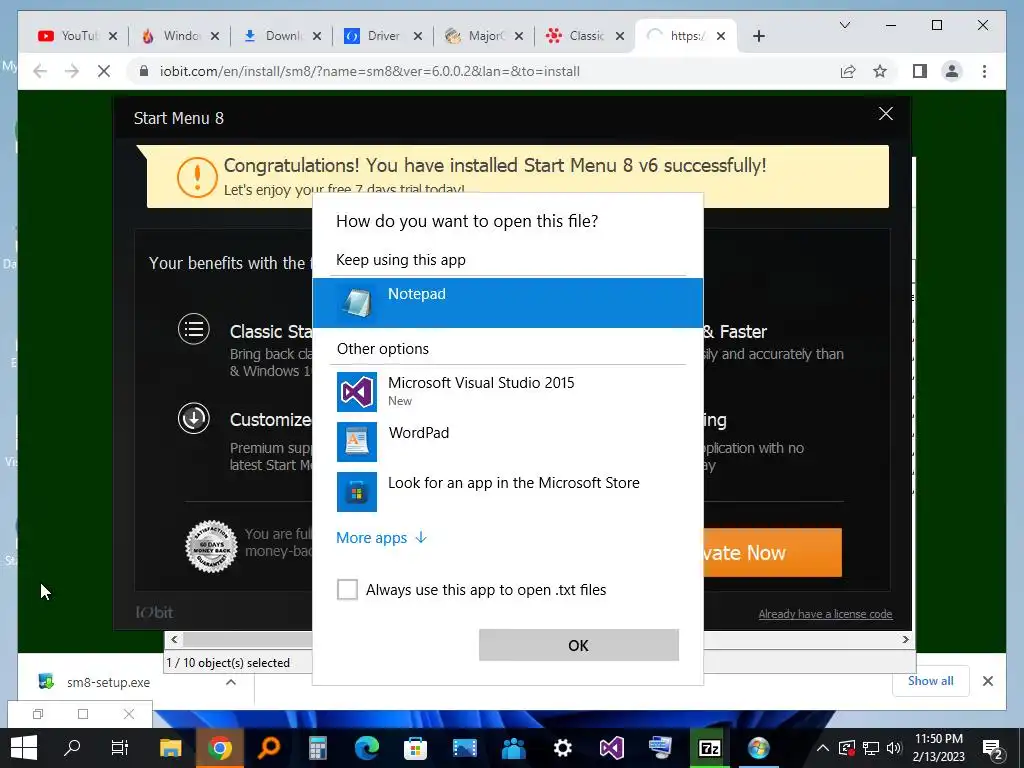The width and height of the screenshot is (1024, 768).
Task: Open a new browser tab
Action: [x=758, y=36]
